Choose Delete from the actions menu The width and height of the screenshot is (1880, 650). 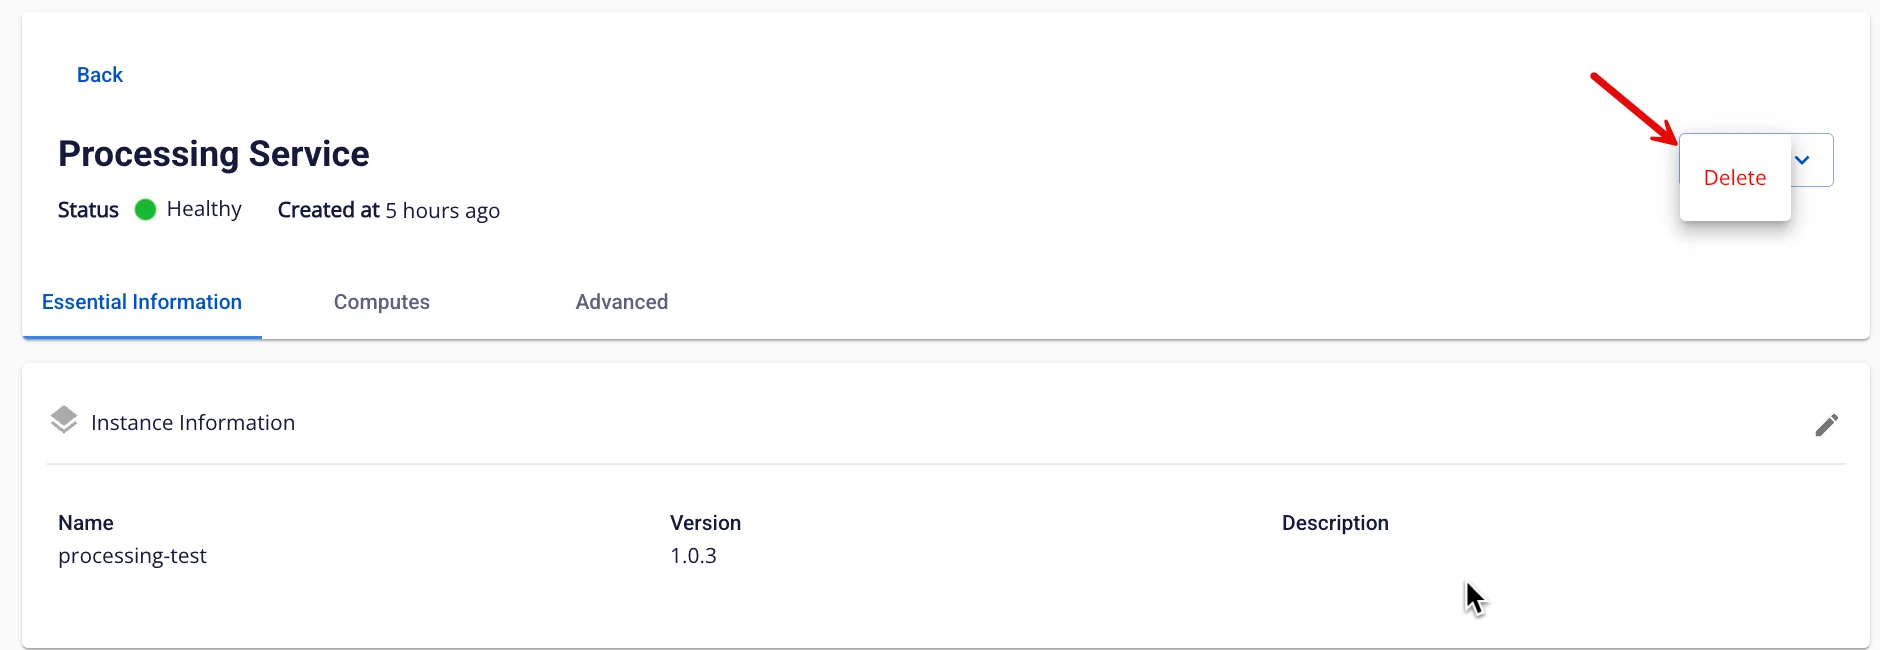[x=1735, y=178]
